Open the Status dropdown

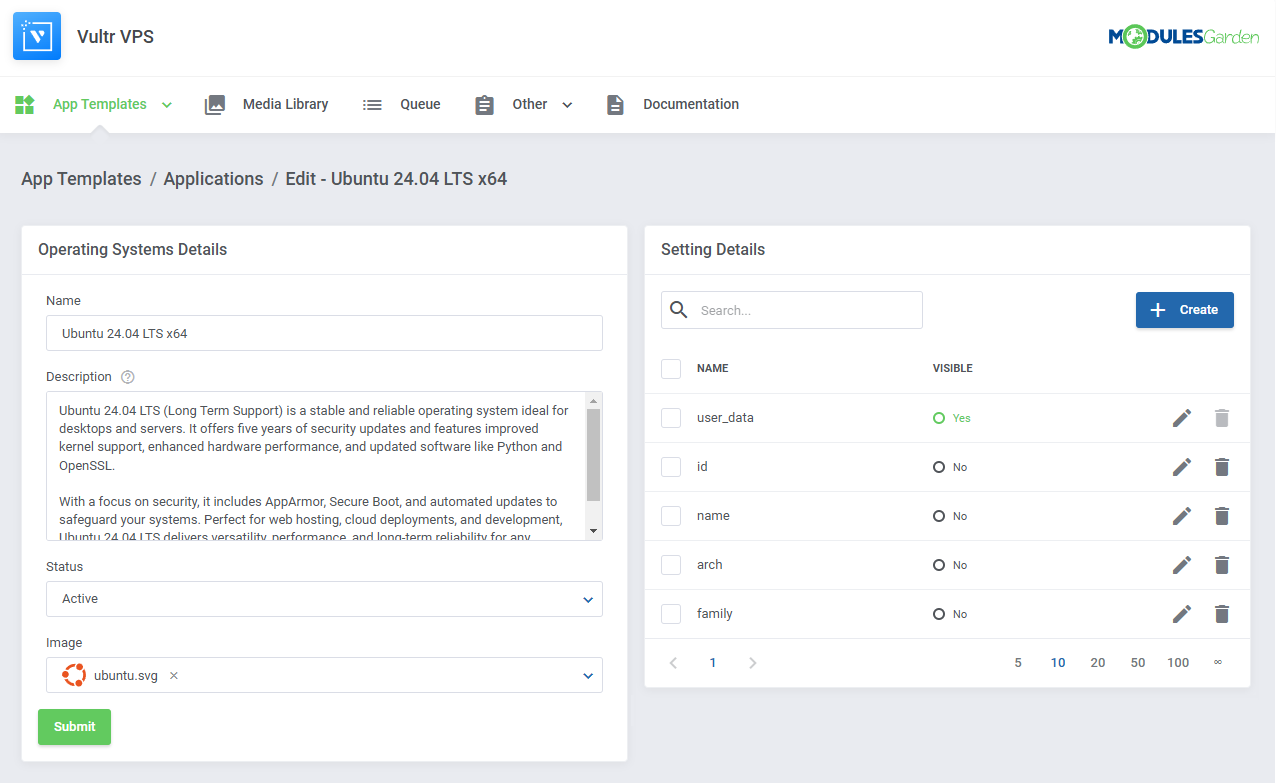coord(588,598)
